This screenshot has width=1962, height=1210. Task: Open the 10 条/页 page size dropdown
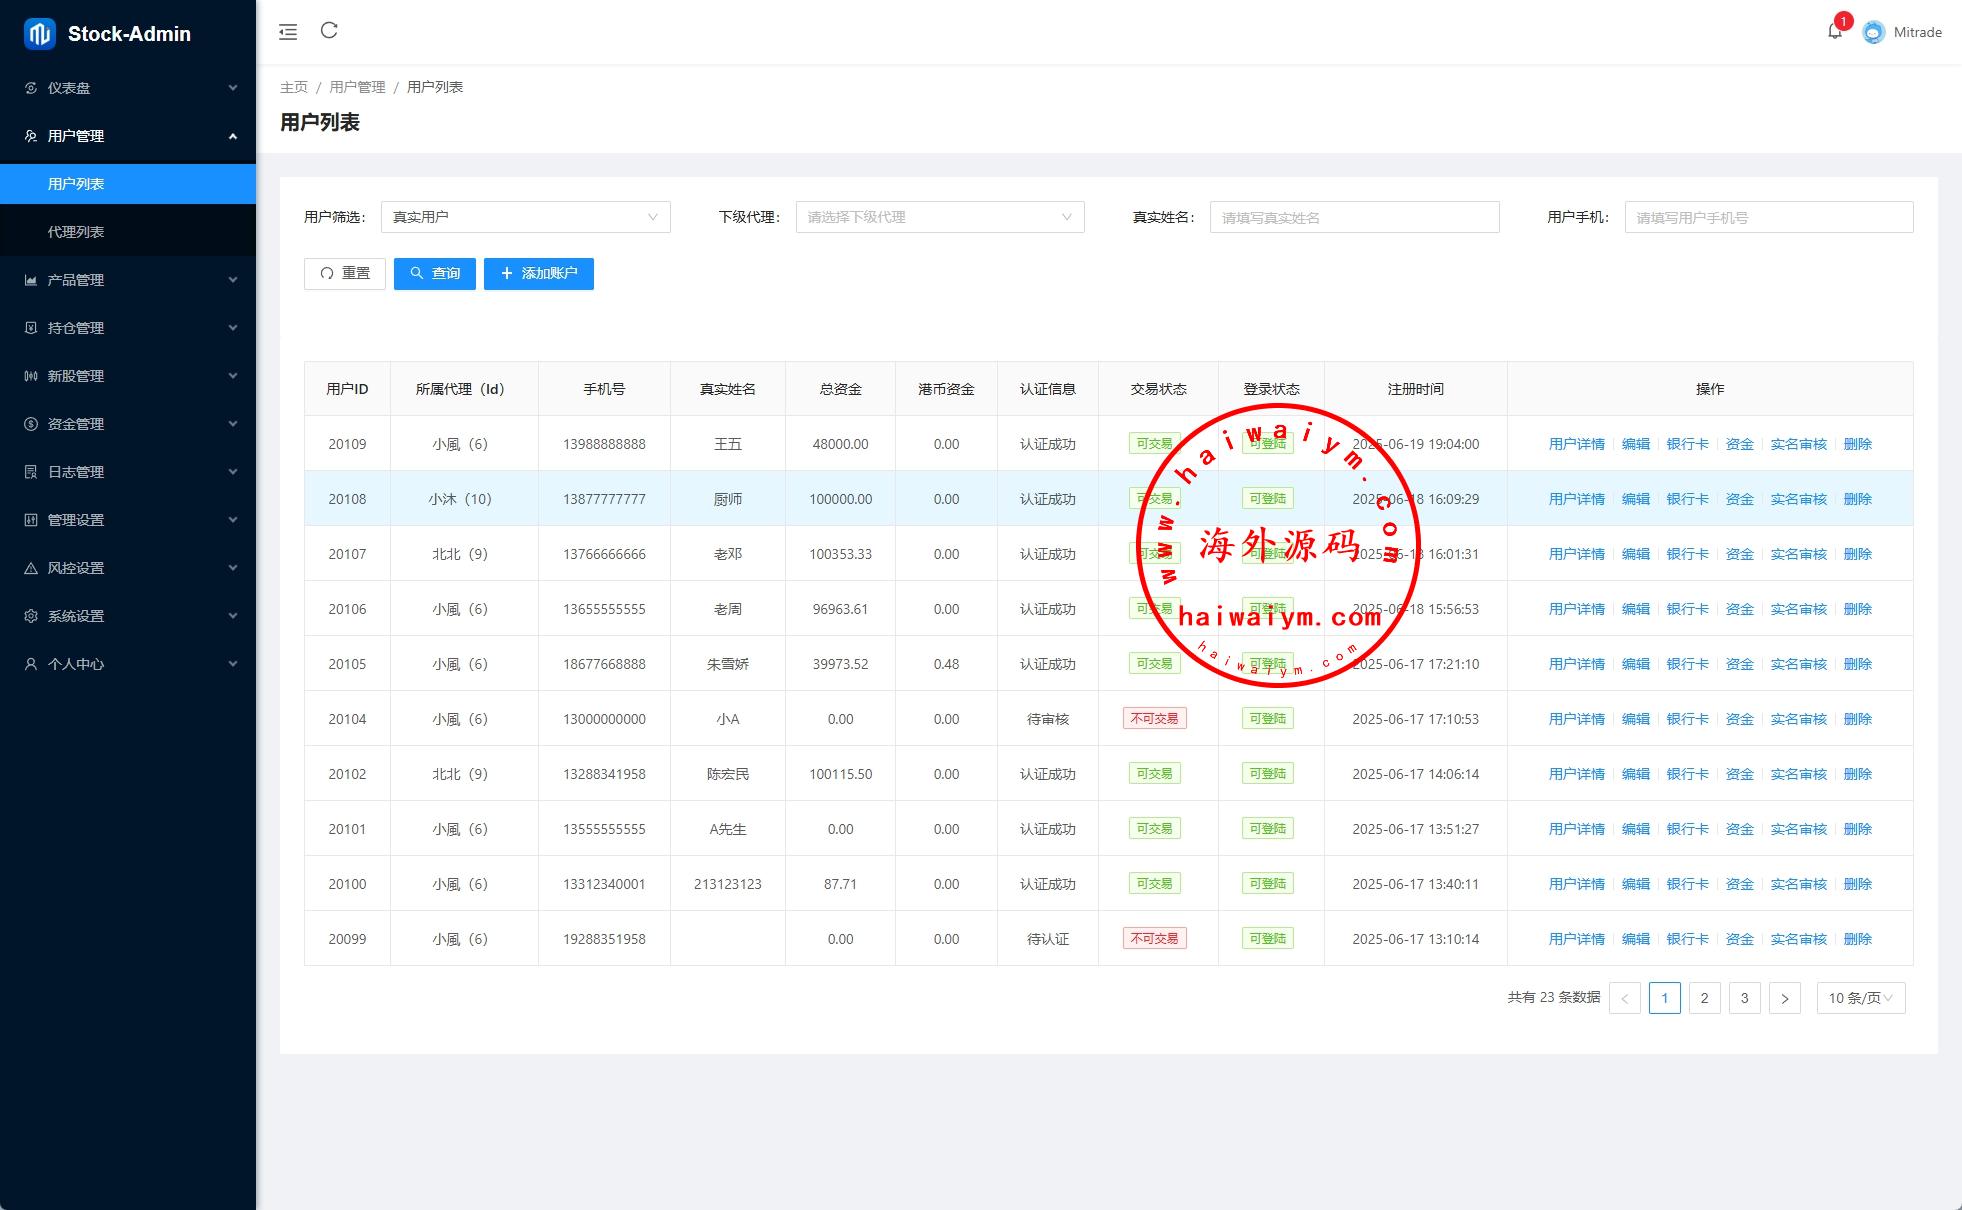[1860, 998]
